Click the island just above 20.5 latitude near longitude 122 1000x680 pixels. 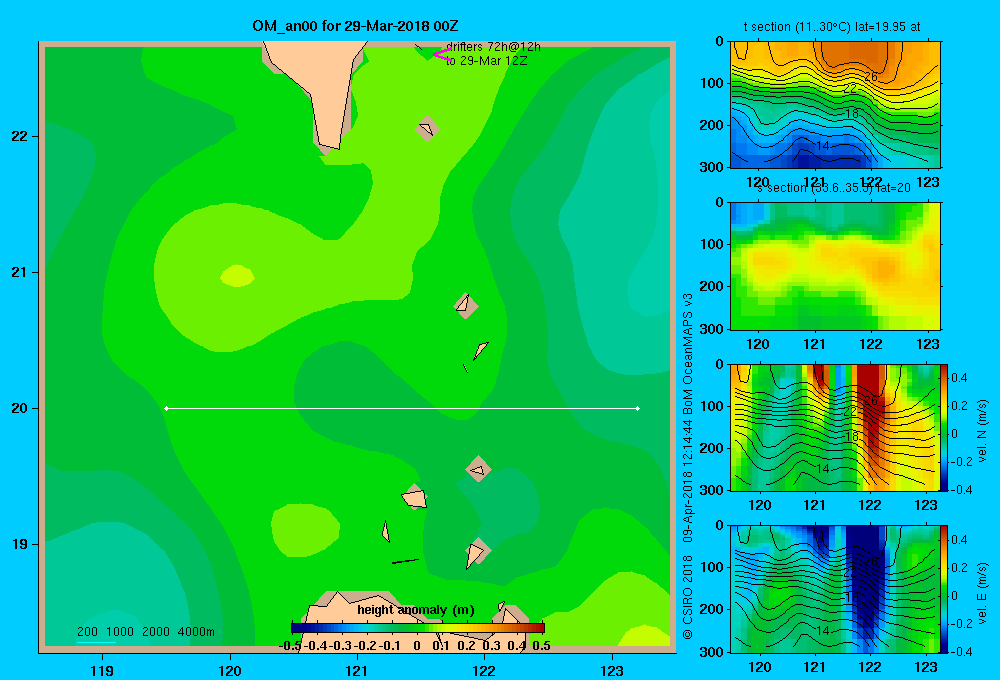[466, 306]
